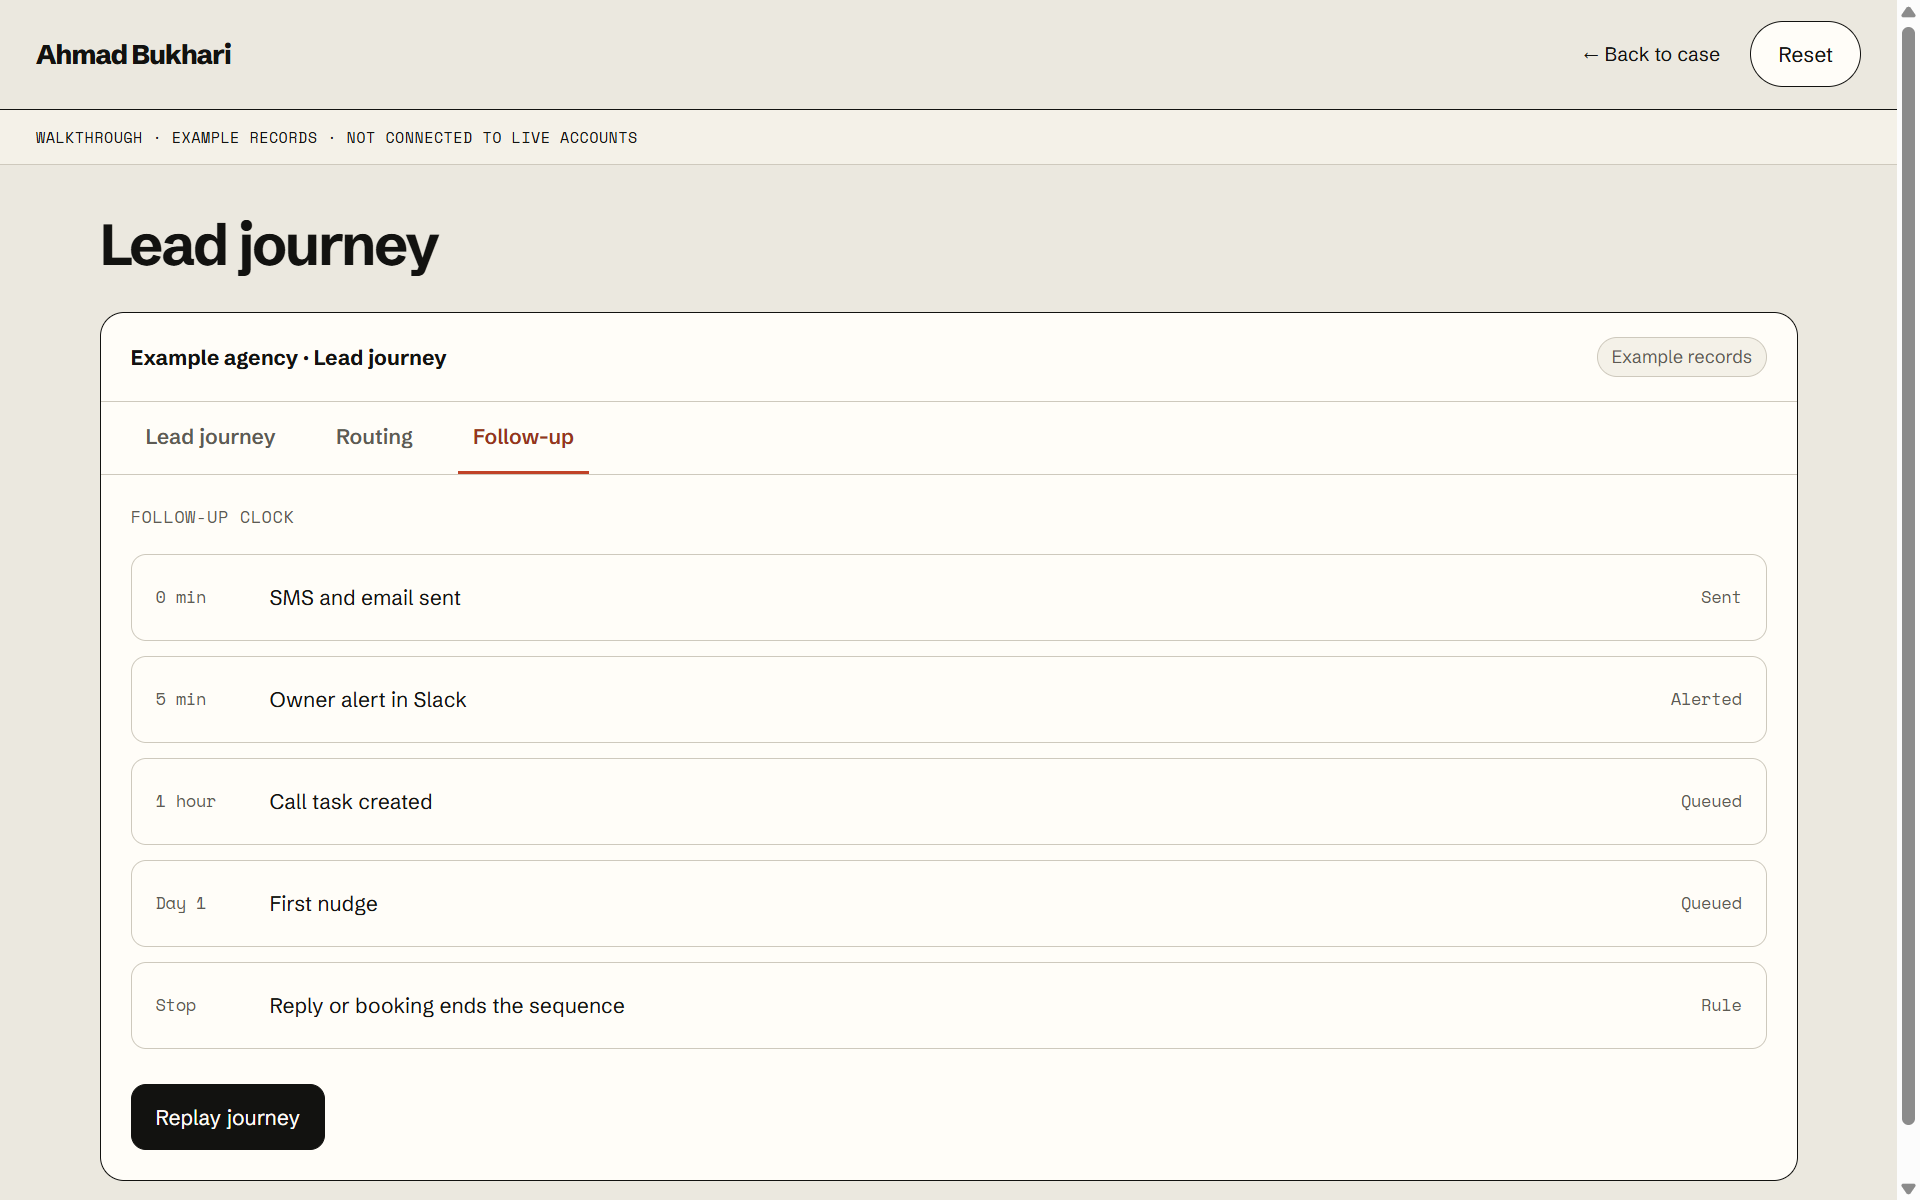The width and height of the screenshot is (1920, 1200).
Task: Select the SMS and email sent row
Action: coord(948,597)
